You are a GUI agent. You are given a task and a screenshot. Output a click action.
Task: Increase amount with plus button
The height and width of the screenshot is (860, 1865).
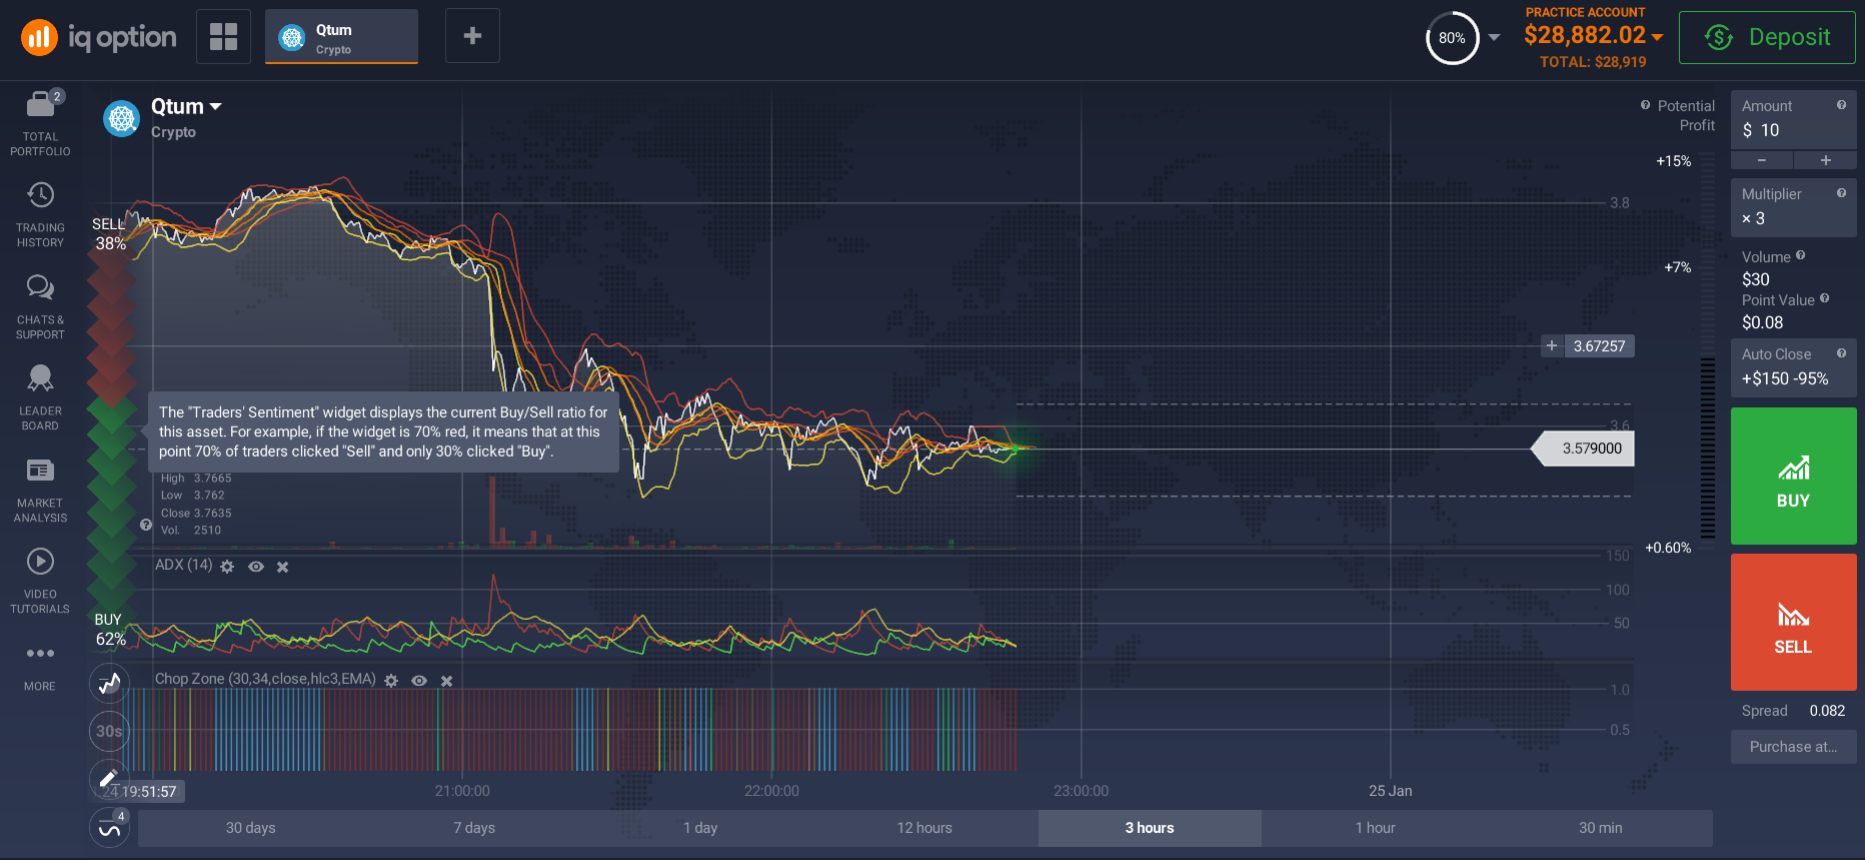(1825, 160)
